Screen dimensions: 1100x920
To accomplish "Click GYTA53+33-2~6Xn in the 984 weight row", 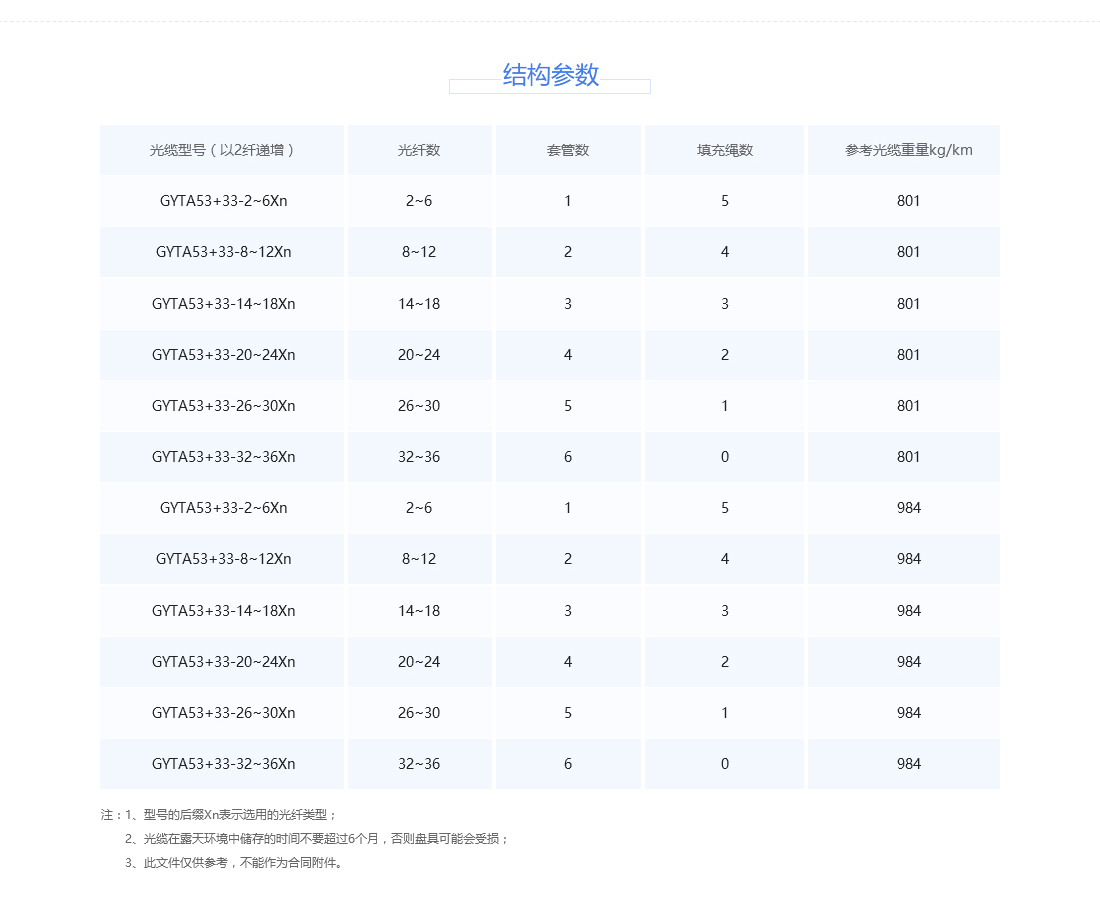I will pos(224,508).
